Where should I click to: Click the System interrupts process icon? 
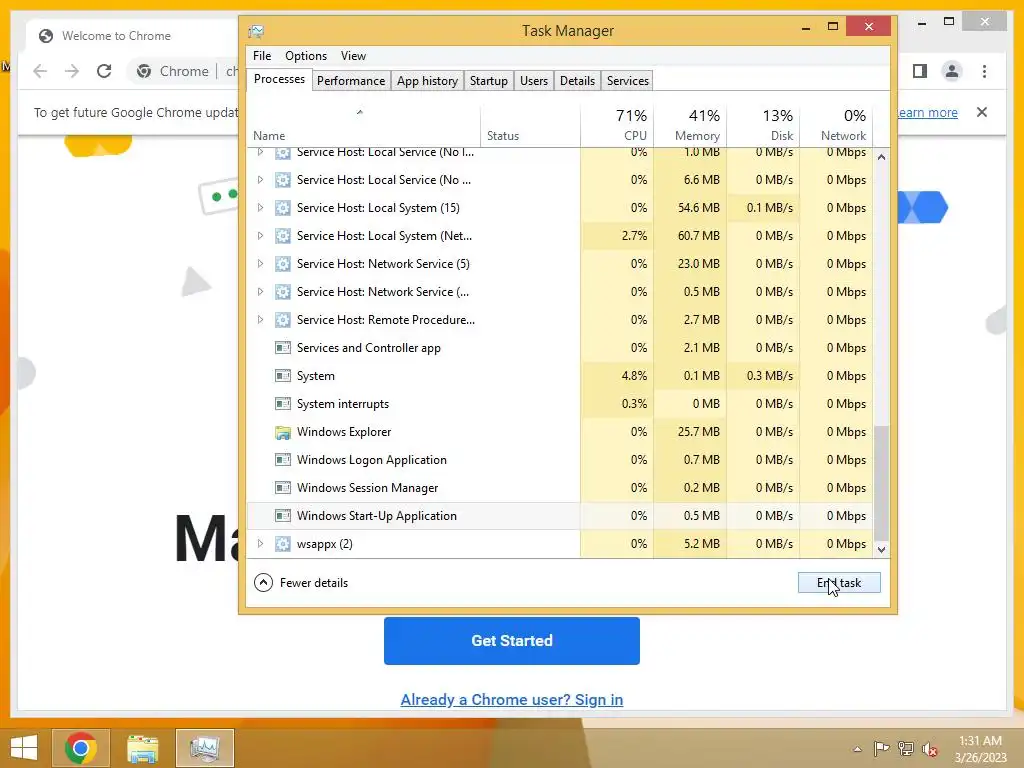point(283,404)
